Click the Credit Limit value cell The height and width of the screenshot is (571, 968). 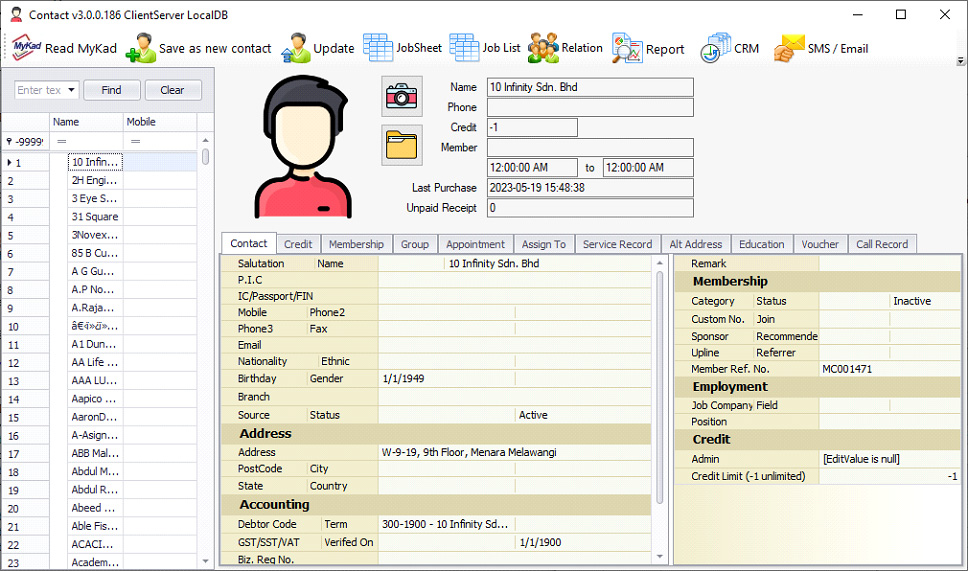point(890,476)
